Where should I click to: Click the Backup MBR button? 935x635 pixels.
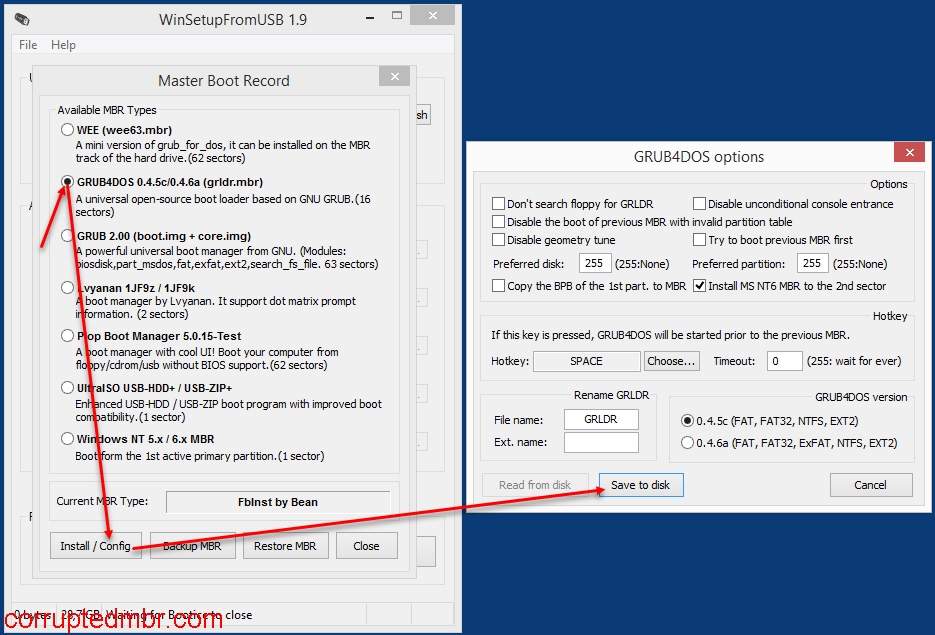(193, 546)
